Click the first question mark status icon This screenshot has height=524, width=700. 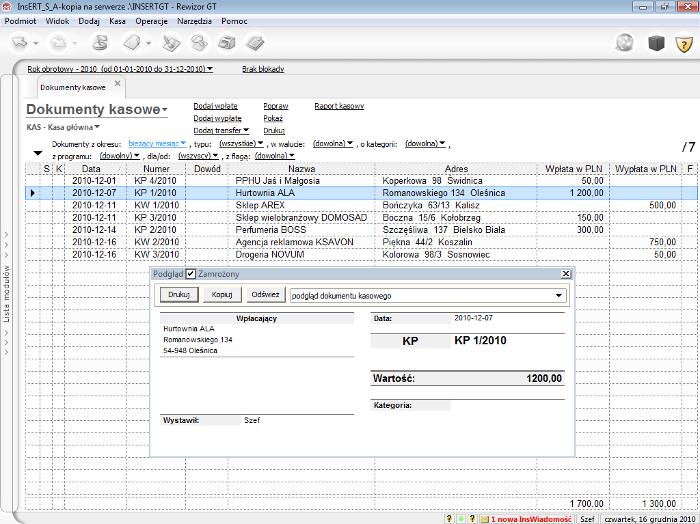point(449,519)
